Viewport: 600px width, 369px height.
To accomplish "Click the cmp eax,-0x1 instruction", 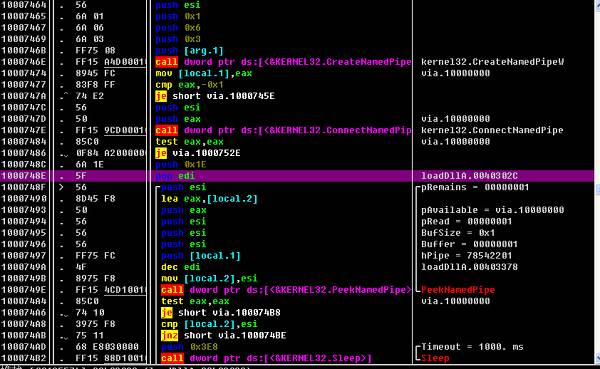I will [x=189, y=85].
